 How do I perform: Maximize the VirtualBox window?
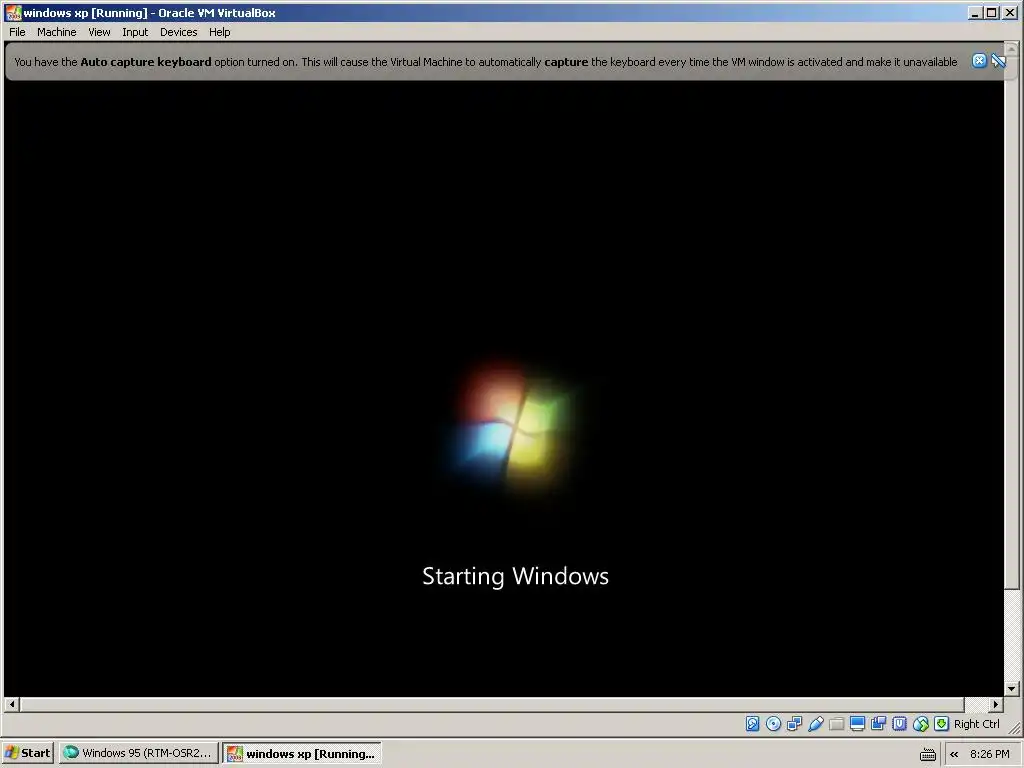(991, 12)
